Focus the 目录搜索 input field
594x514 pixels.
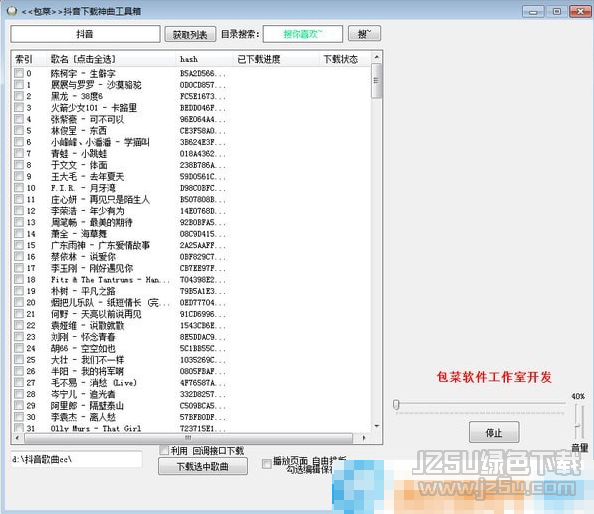click(303, 34)
